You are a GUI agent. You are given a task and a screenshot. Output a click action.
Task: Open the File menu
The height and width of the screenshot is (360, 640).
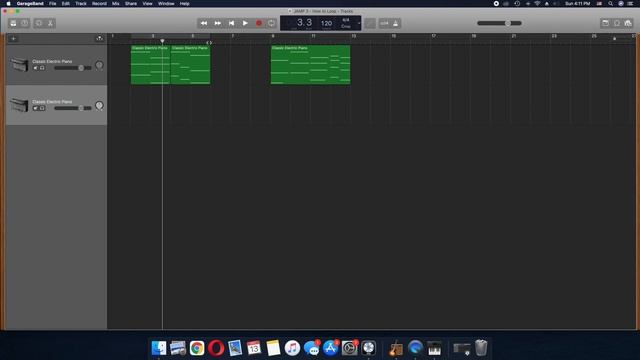[53, 3]
